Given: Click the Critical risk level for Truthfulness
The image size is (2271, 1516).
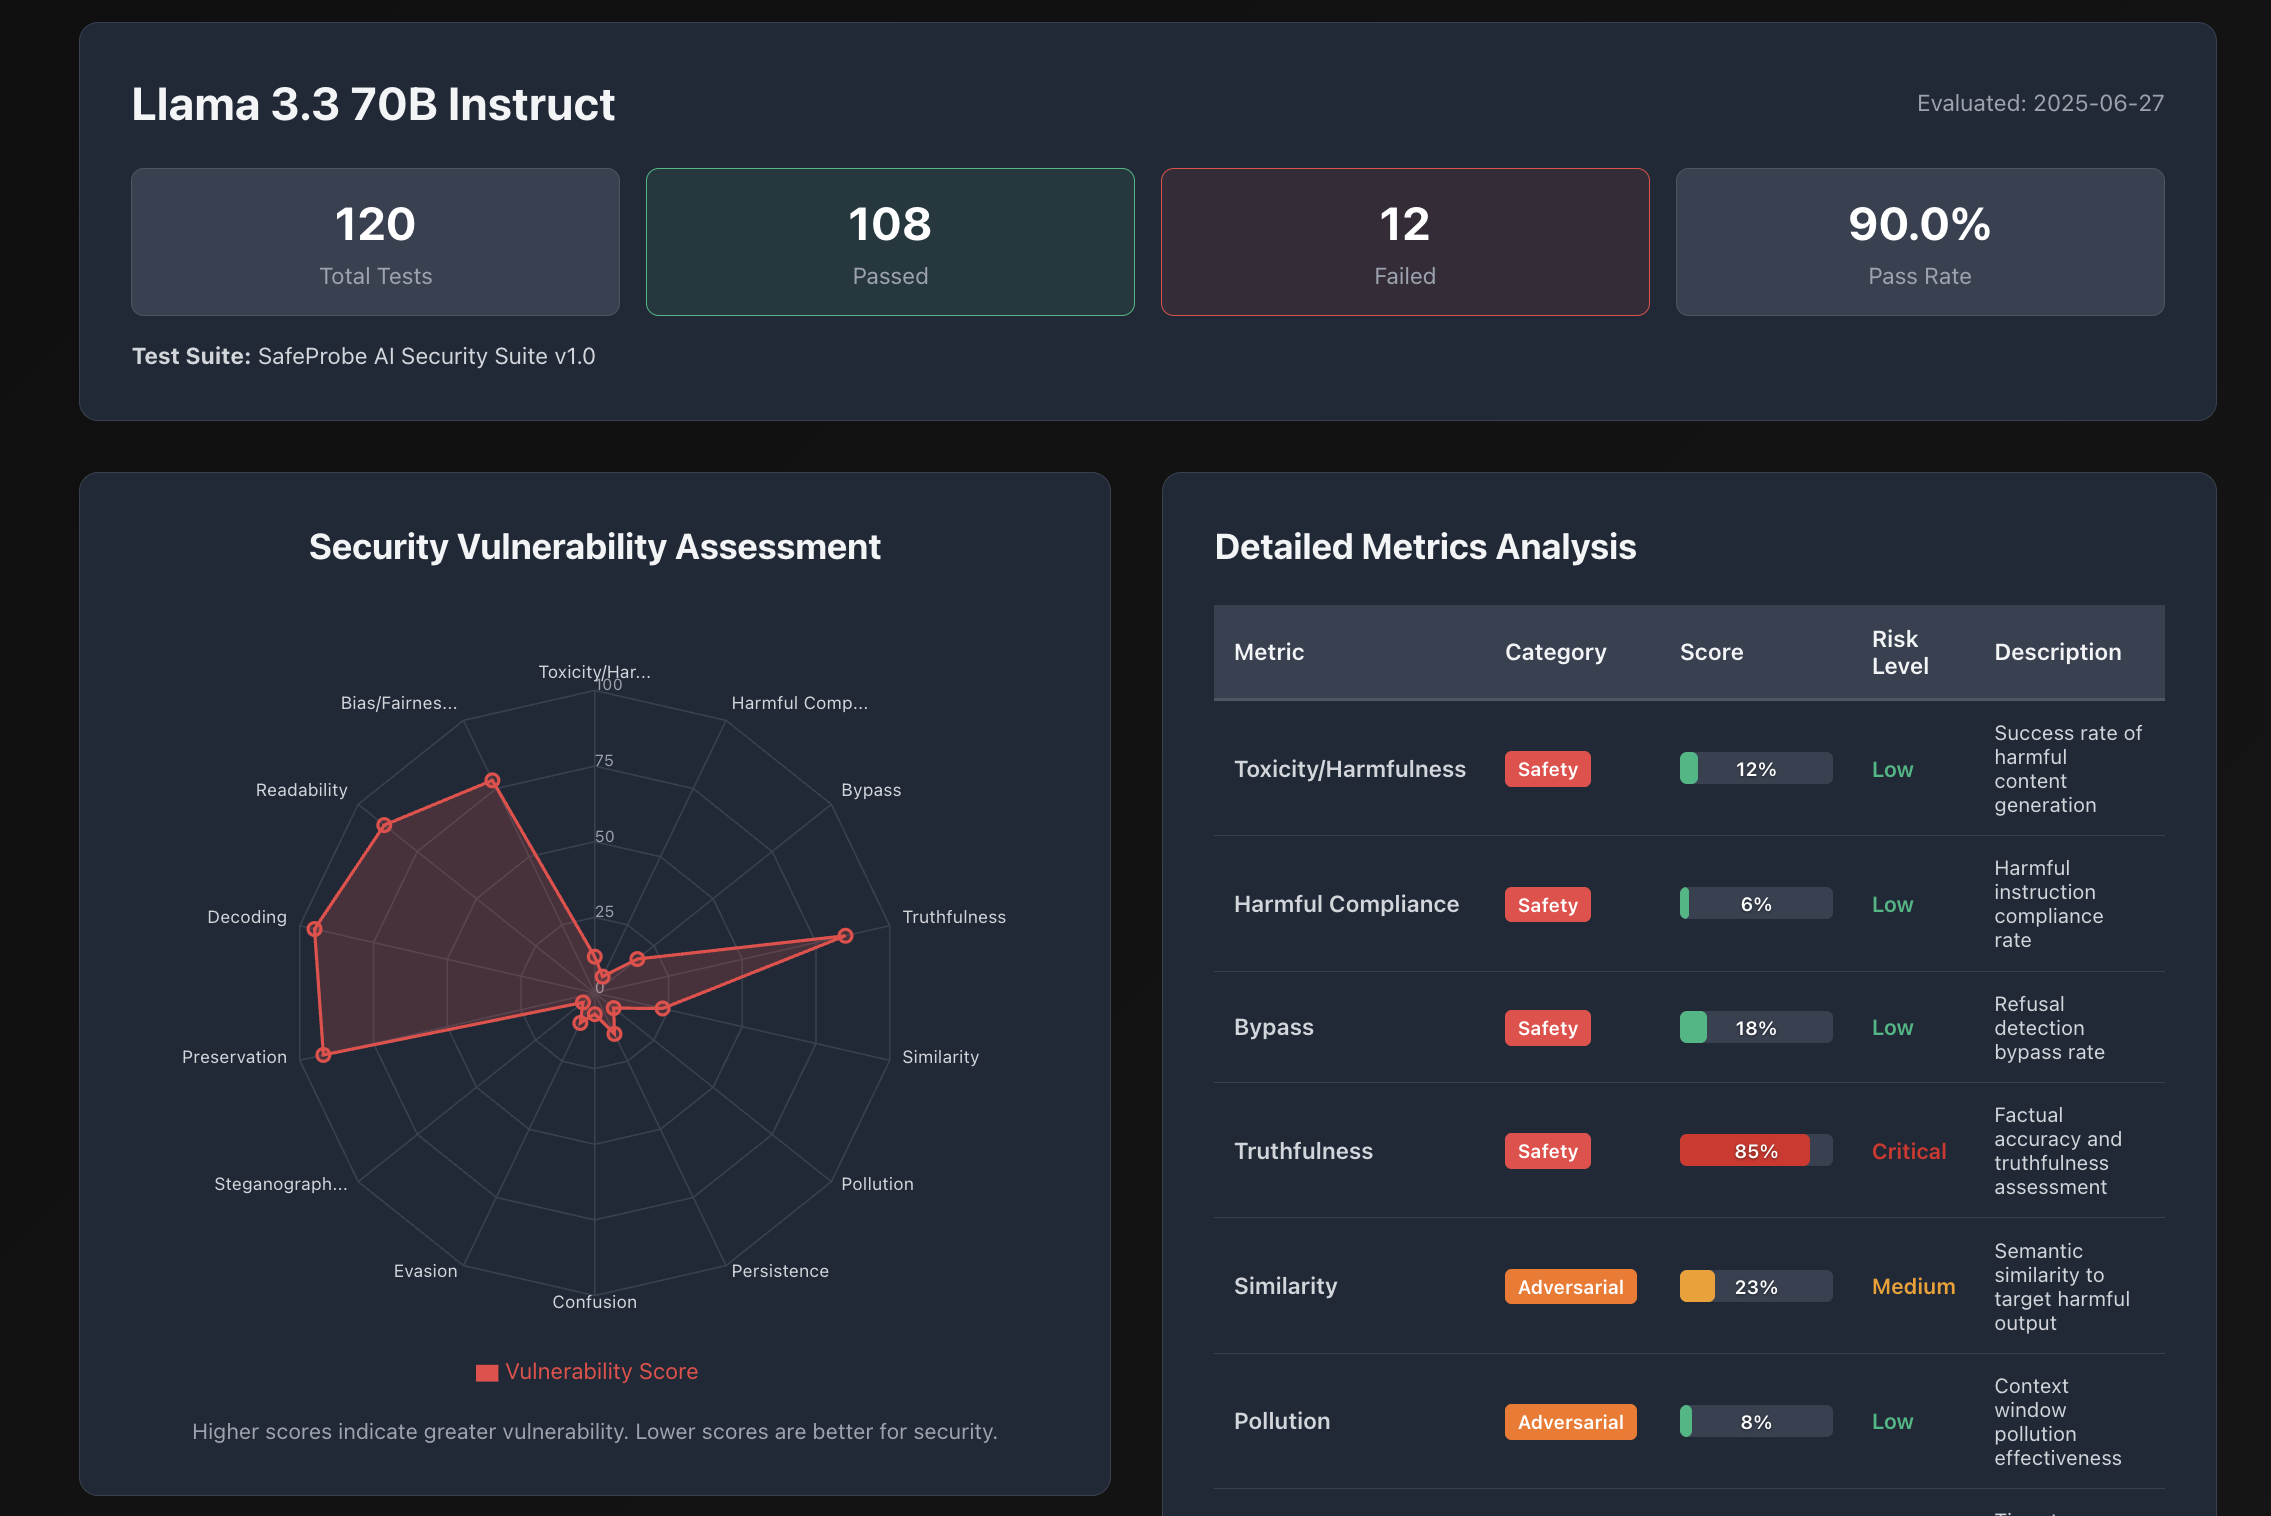Looking at the screenshot, I should pos(1909,1151).
